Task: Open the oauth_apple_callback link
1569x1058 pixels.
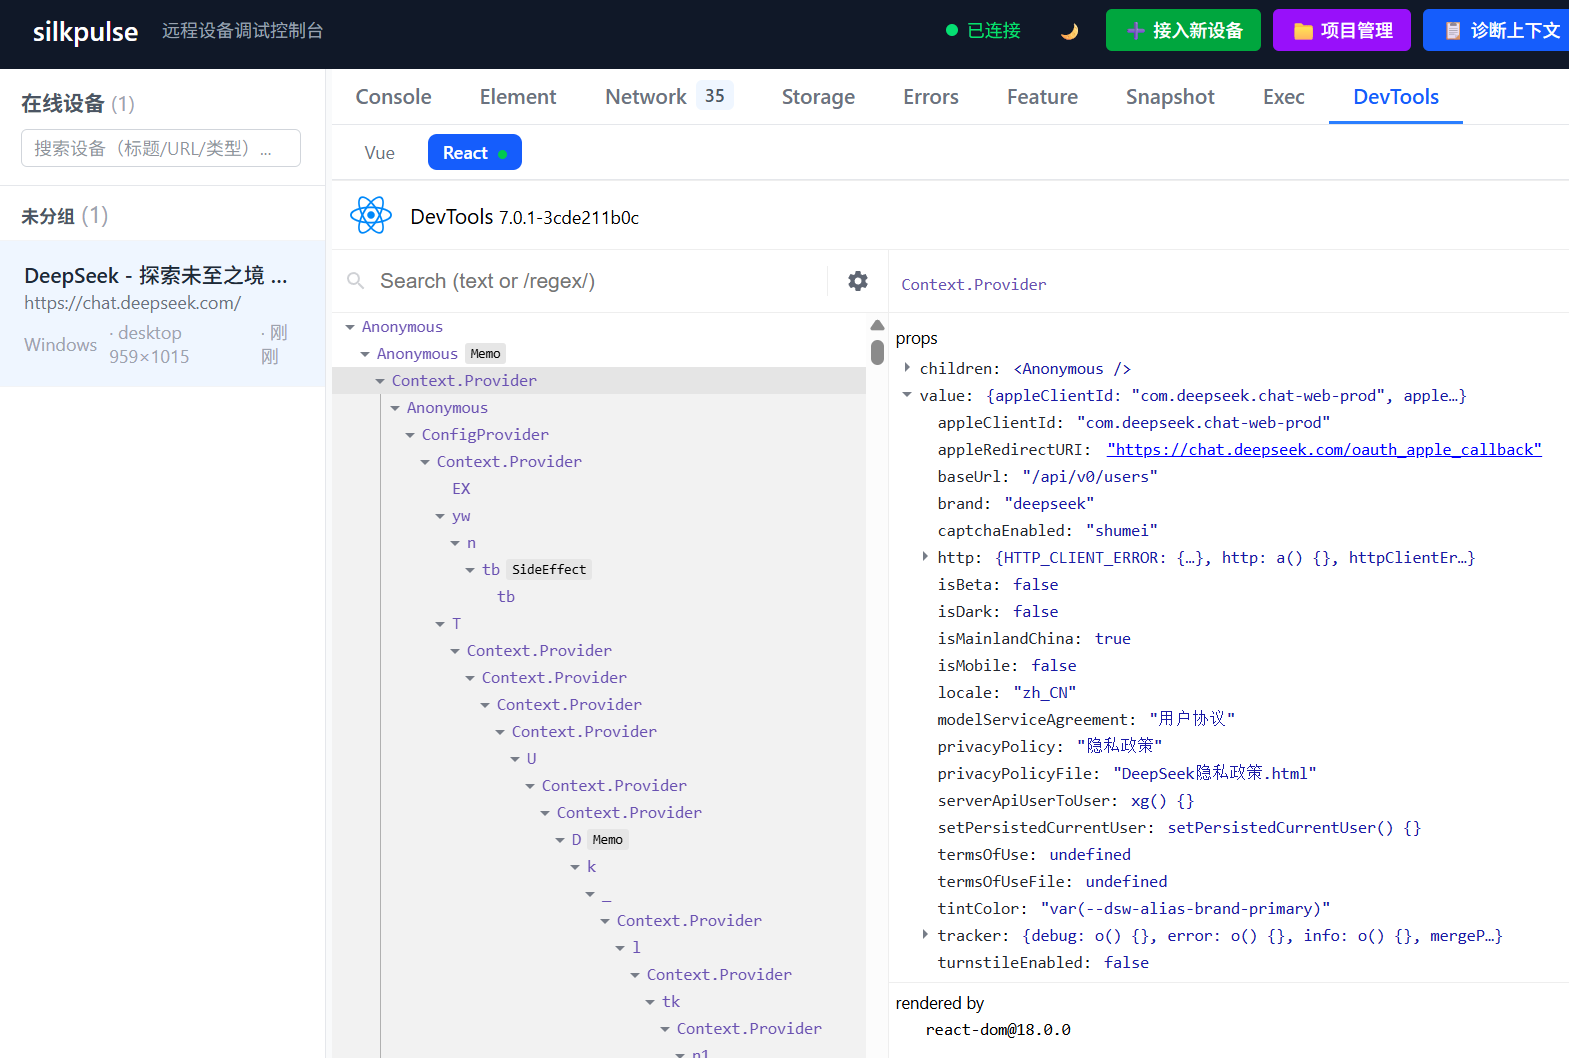Action: [x=1324, y=450]
